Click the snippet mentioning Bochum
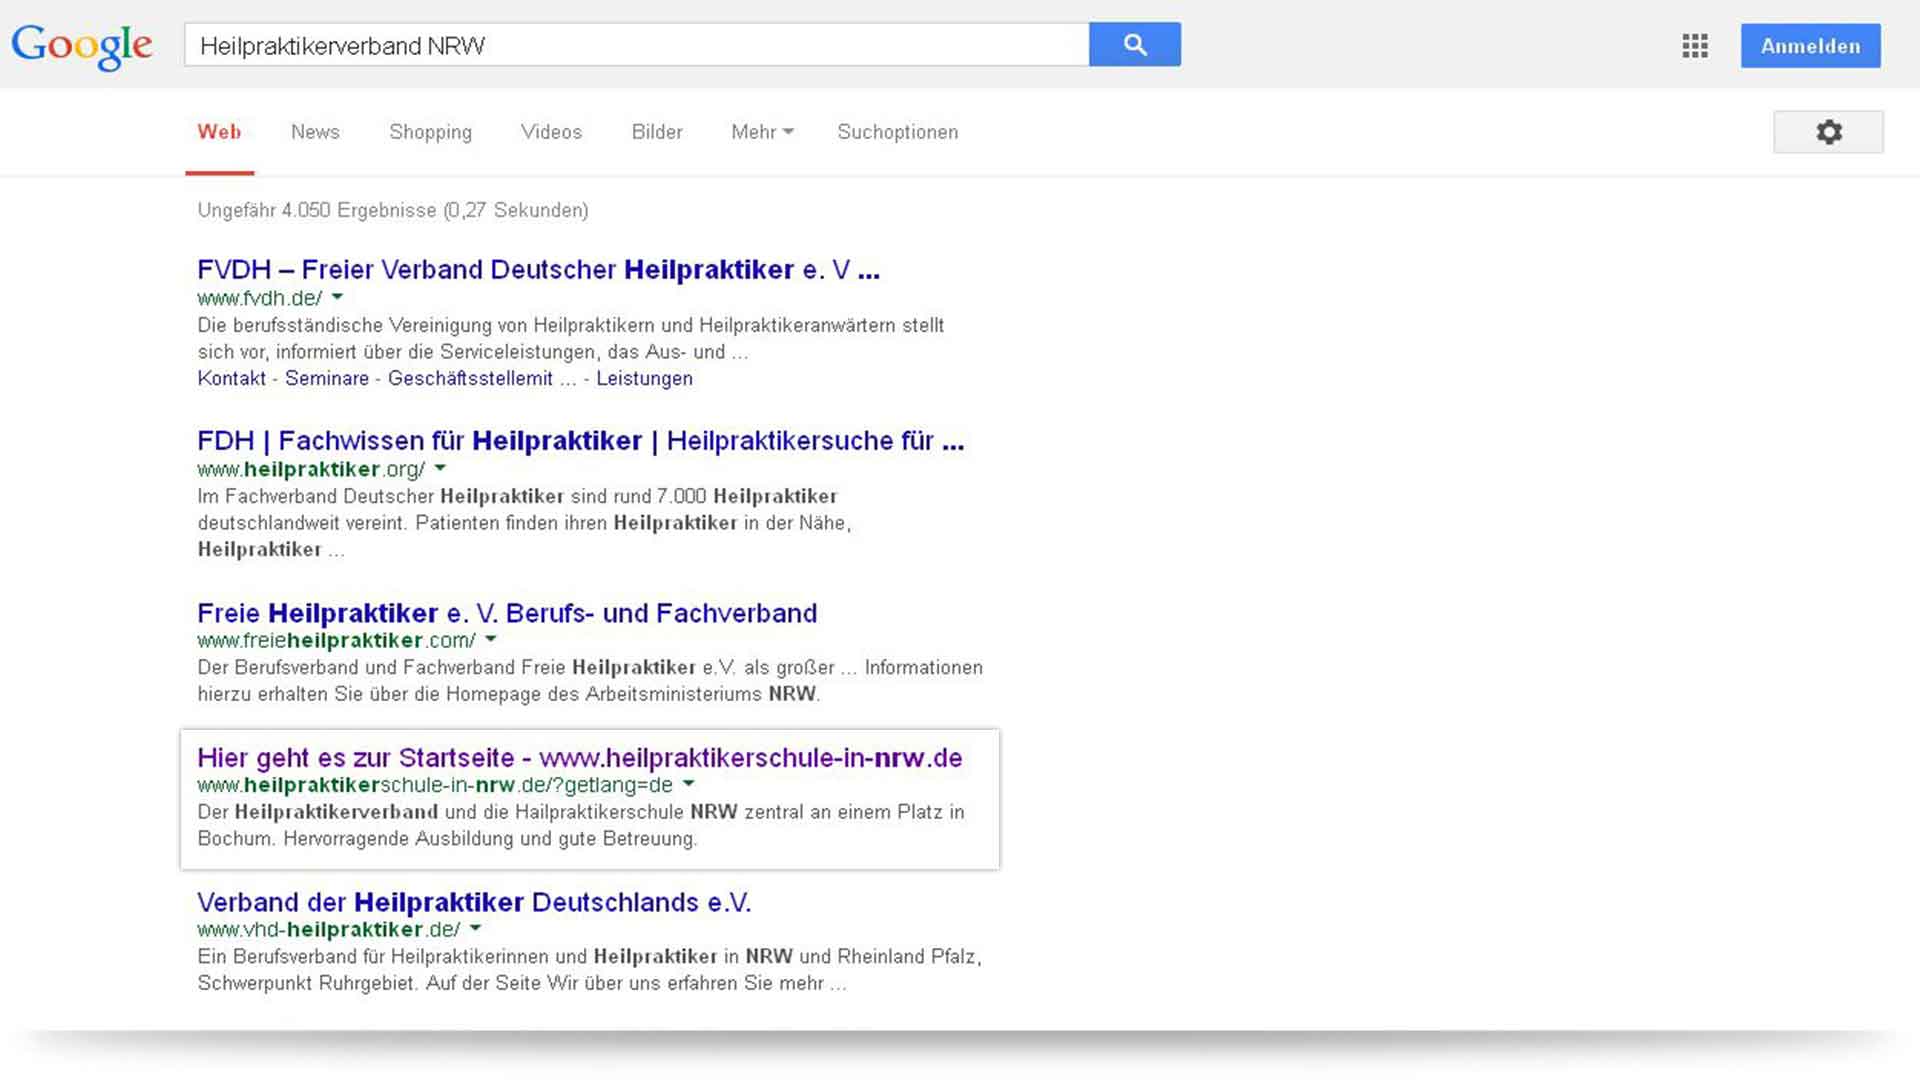 click(x=581, y=825)
